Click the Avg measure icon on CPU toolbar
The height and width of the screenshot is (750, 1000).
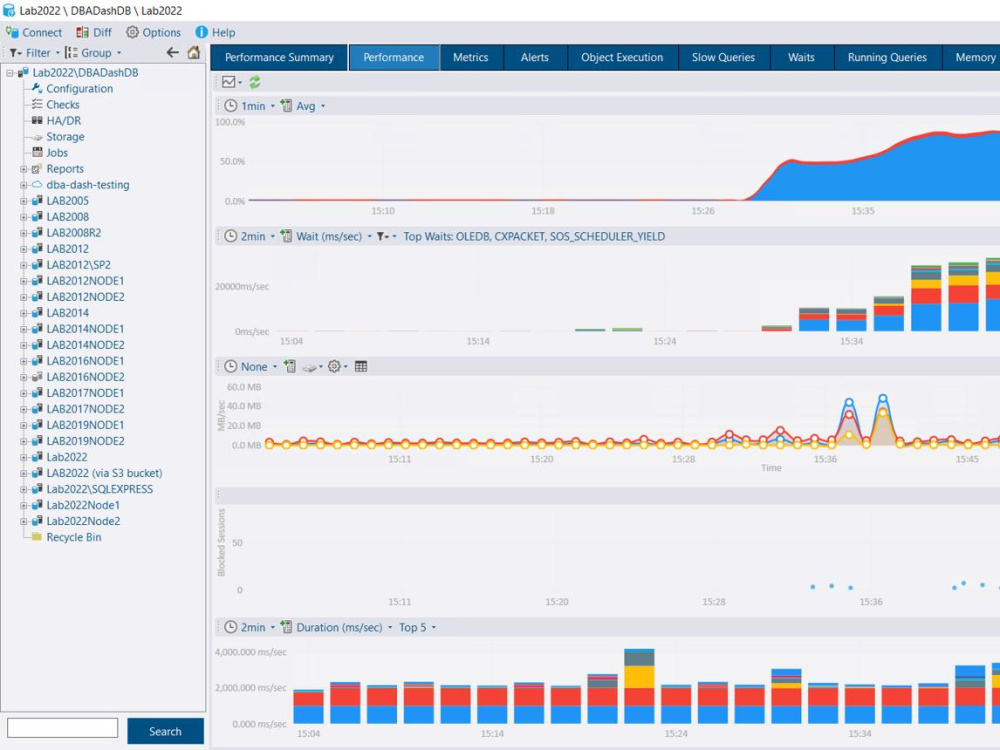(286, 106)
